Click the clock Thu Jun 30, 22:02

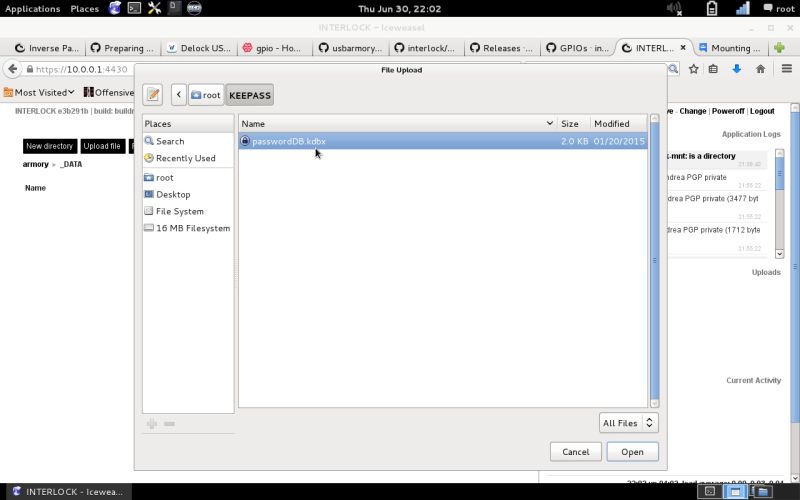click(399, 9)
